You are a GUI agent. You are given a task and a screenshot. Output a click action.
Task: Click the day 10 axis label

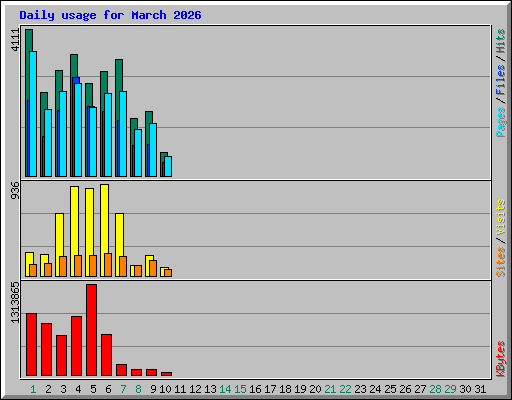165,389
